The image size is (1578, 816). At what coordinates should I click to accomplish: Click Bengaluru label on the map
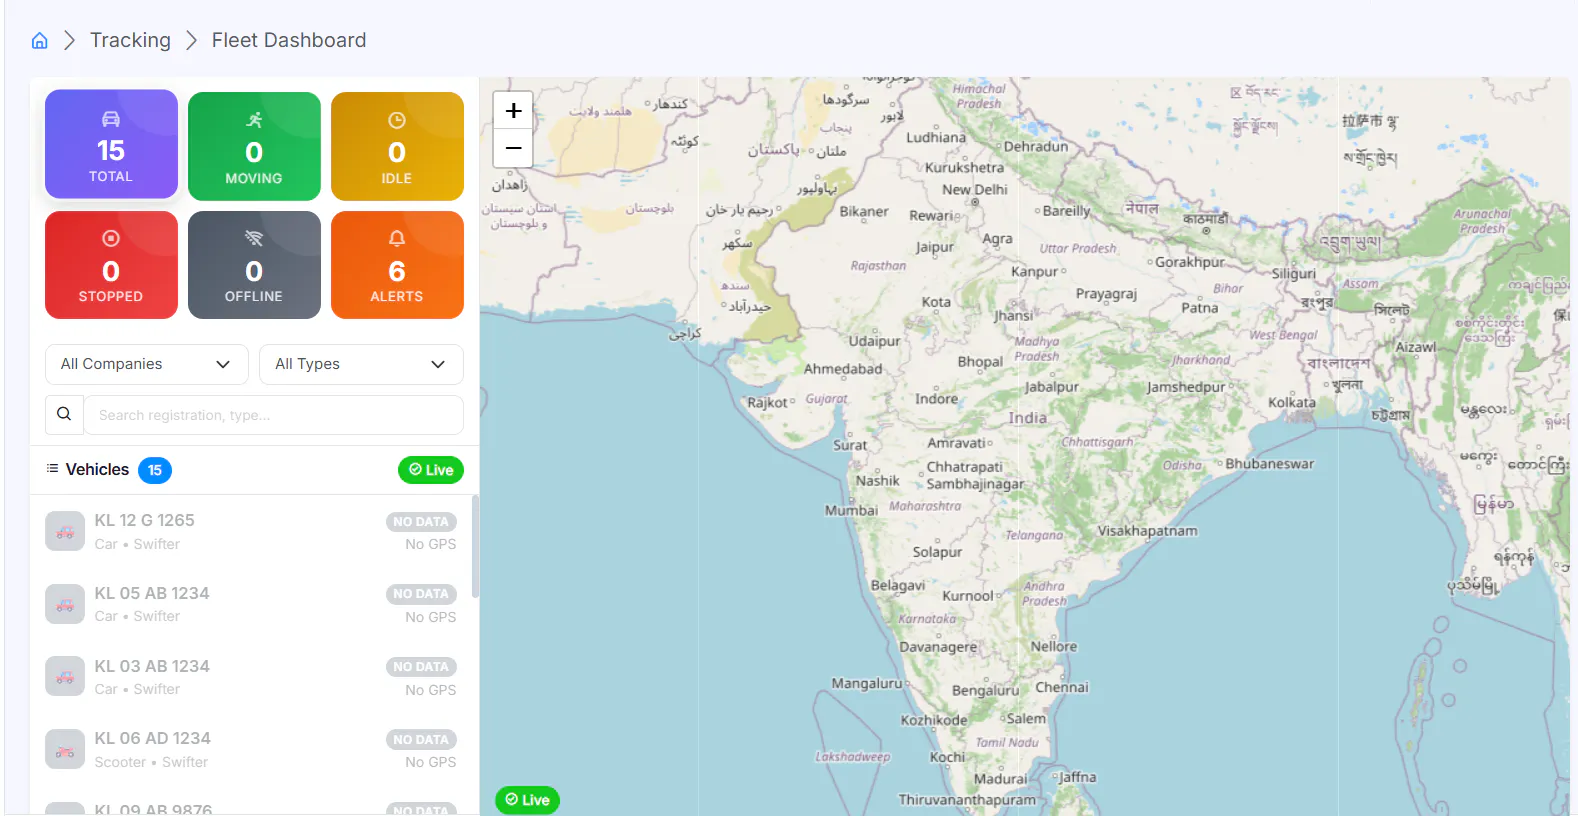[x=986, y=690]
